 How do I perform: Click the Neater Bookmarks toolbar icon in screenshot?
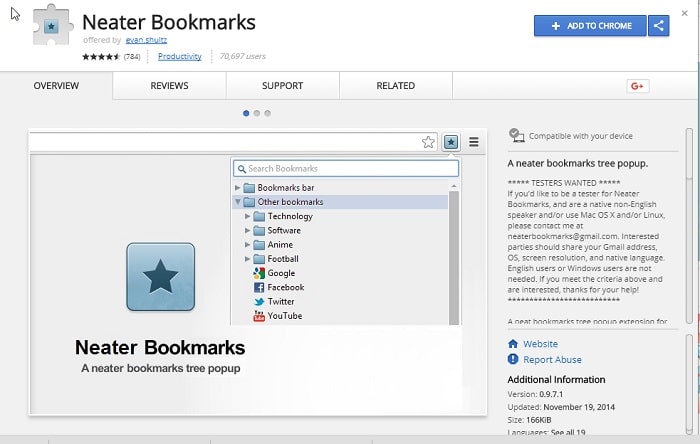(451, 142)
